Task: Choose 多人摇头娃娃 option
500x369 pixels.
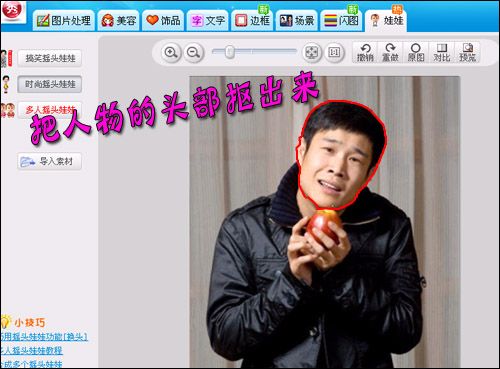Action: (50, 110)
